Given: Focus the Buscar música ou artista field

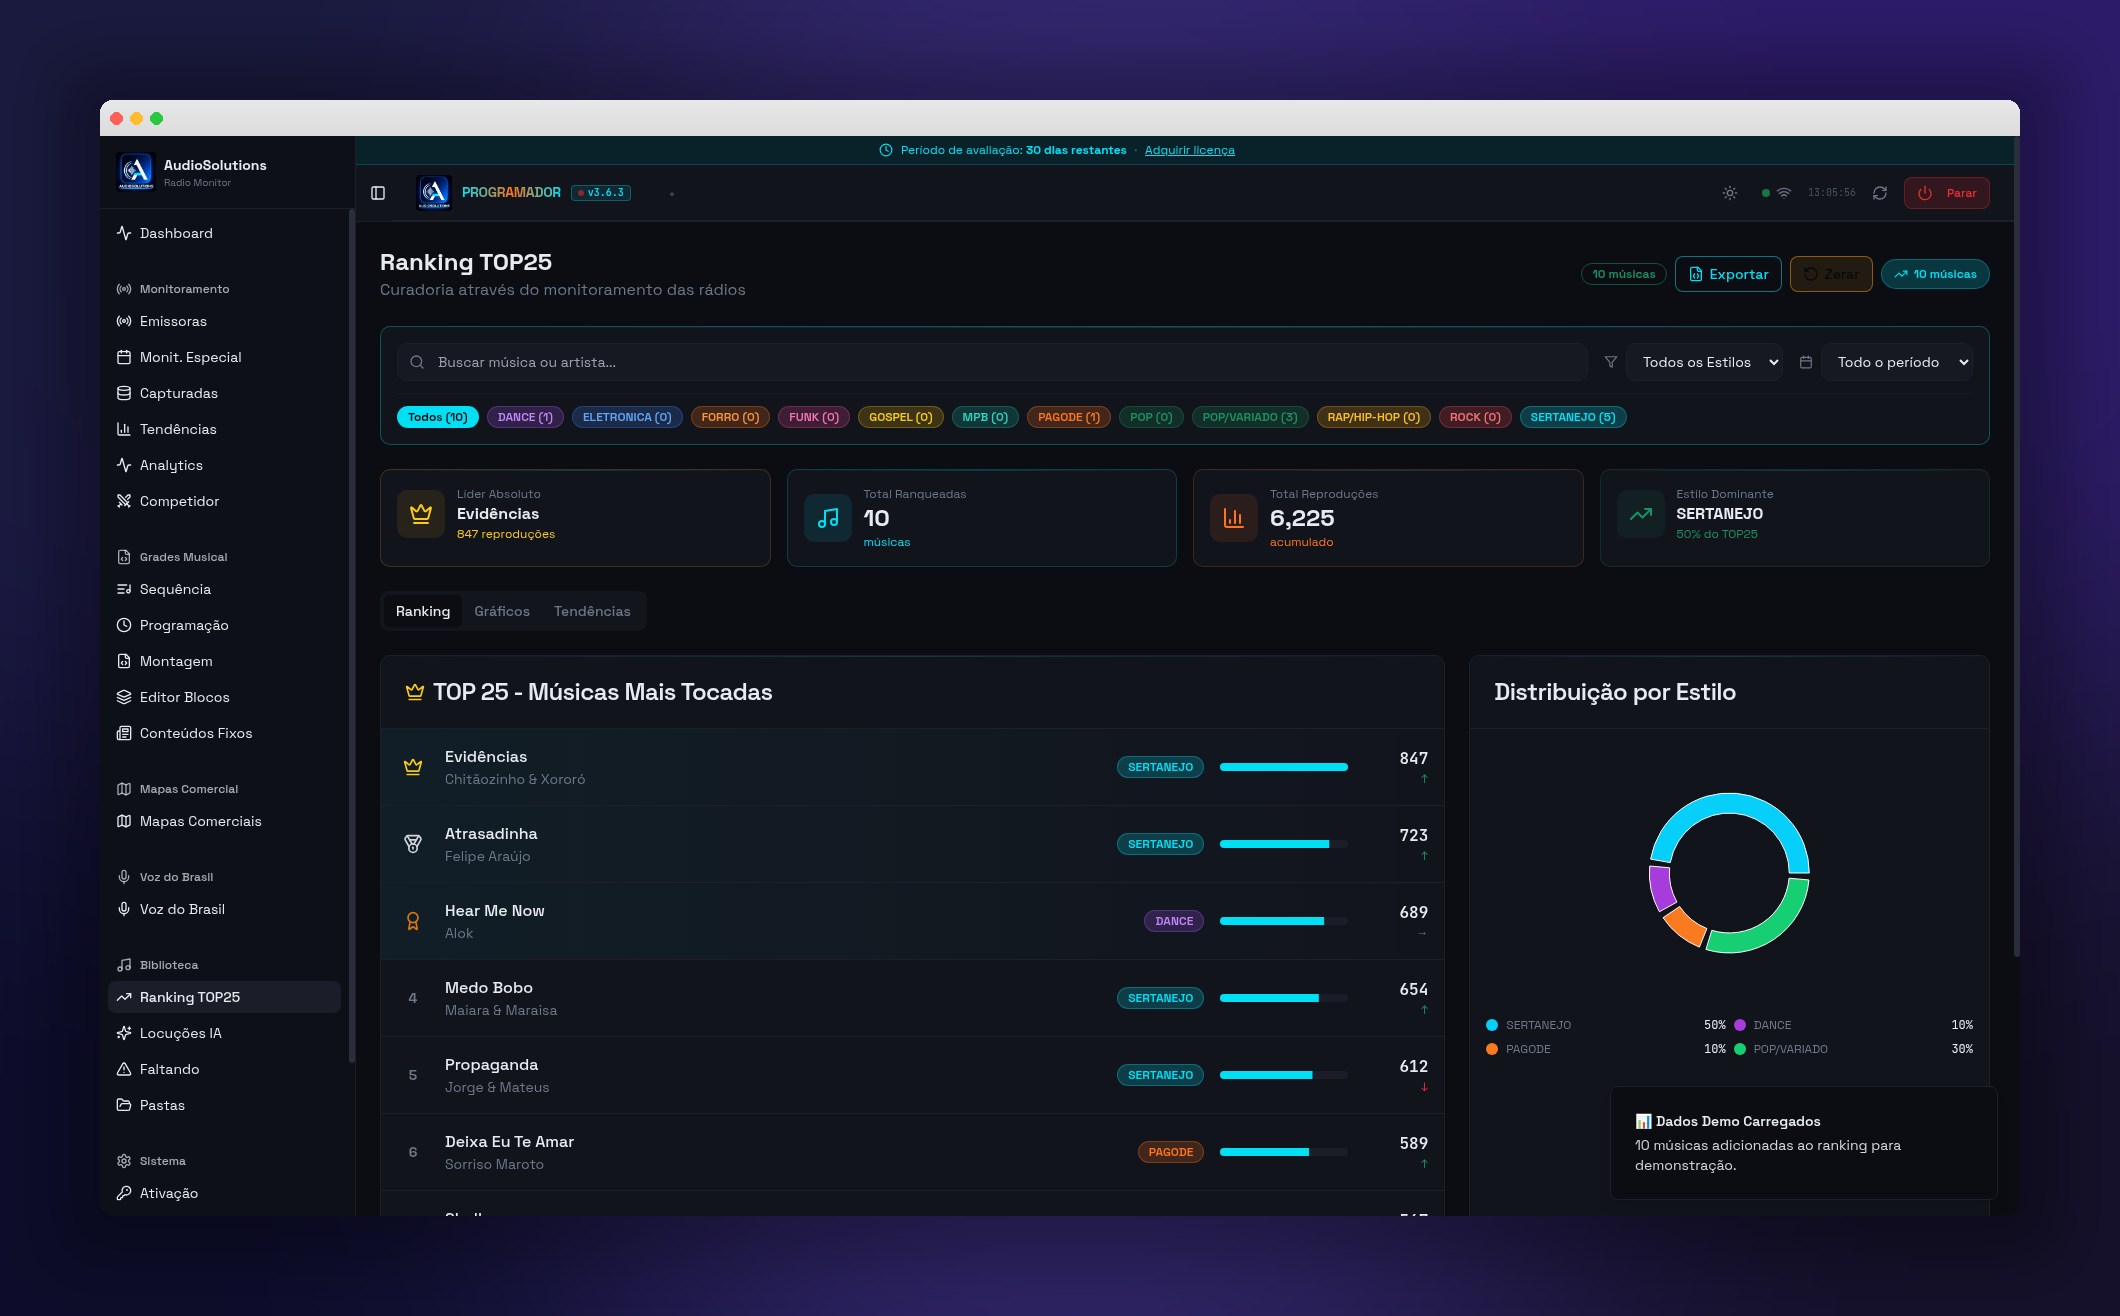Looking at the screenshot, I should point(992,362).
